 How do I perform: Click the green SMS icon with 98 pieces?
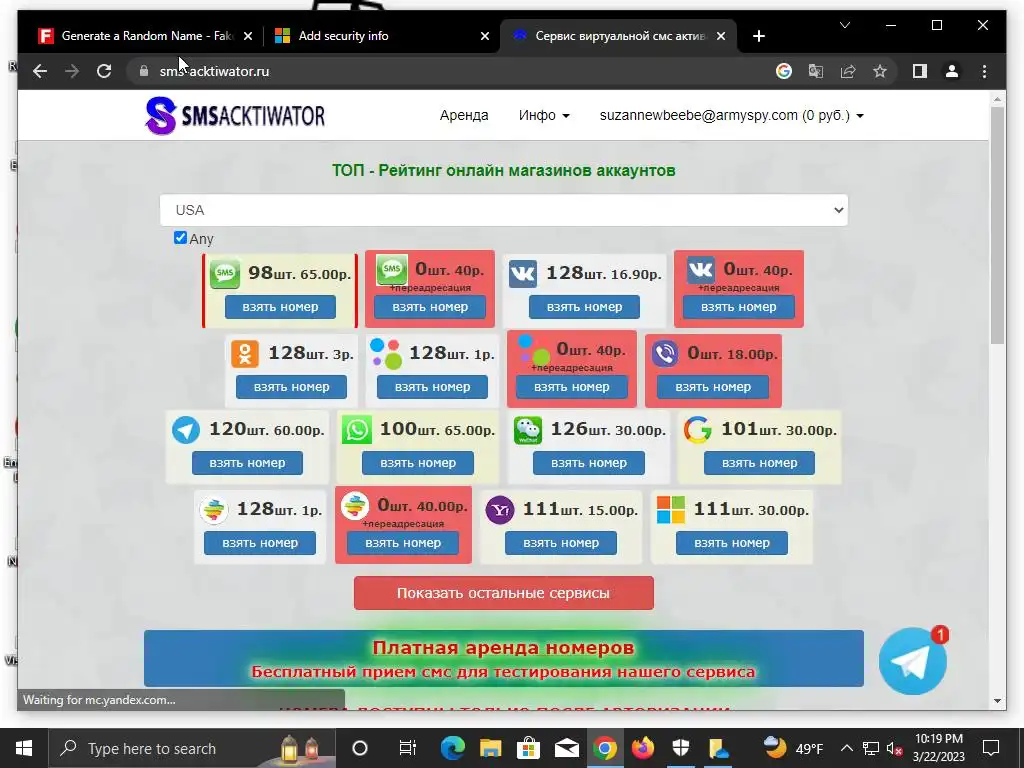(x=225, y=273)
